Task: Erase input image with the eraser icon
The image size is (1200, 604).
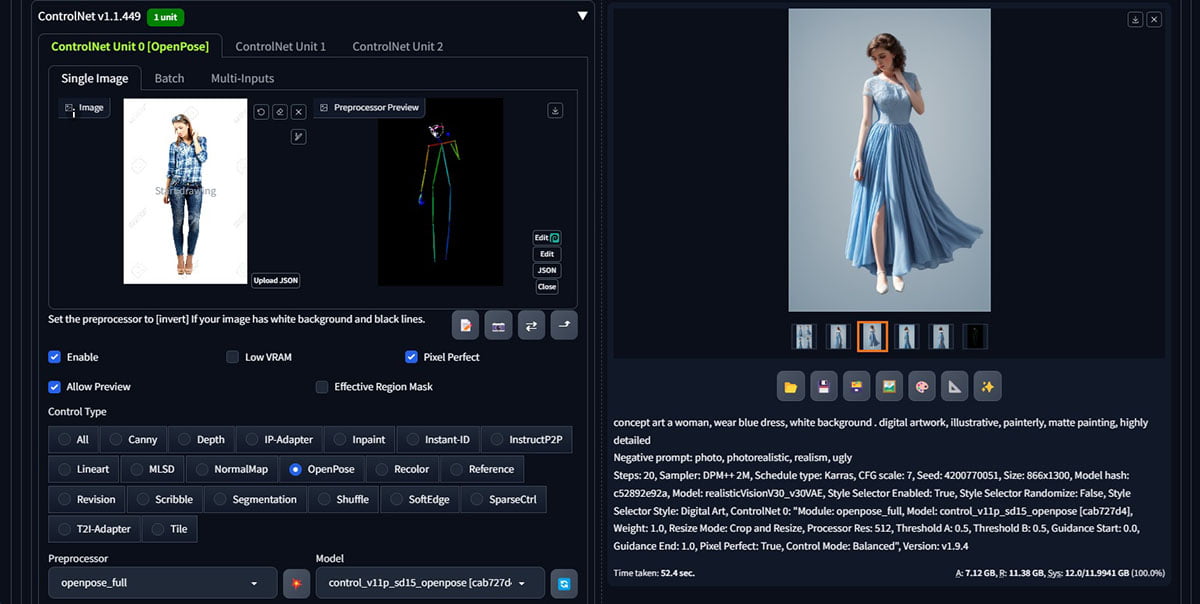Action: coord(280,112)
